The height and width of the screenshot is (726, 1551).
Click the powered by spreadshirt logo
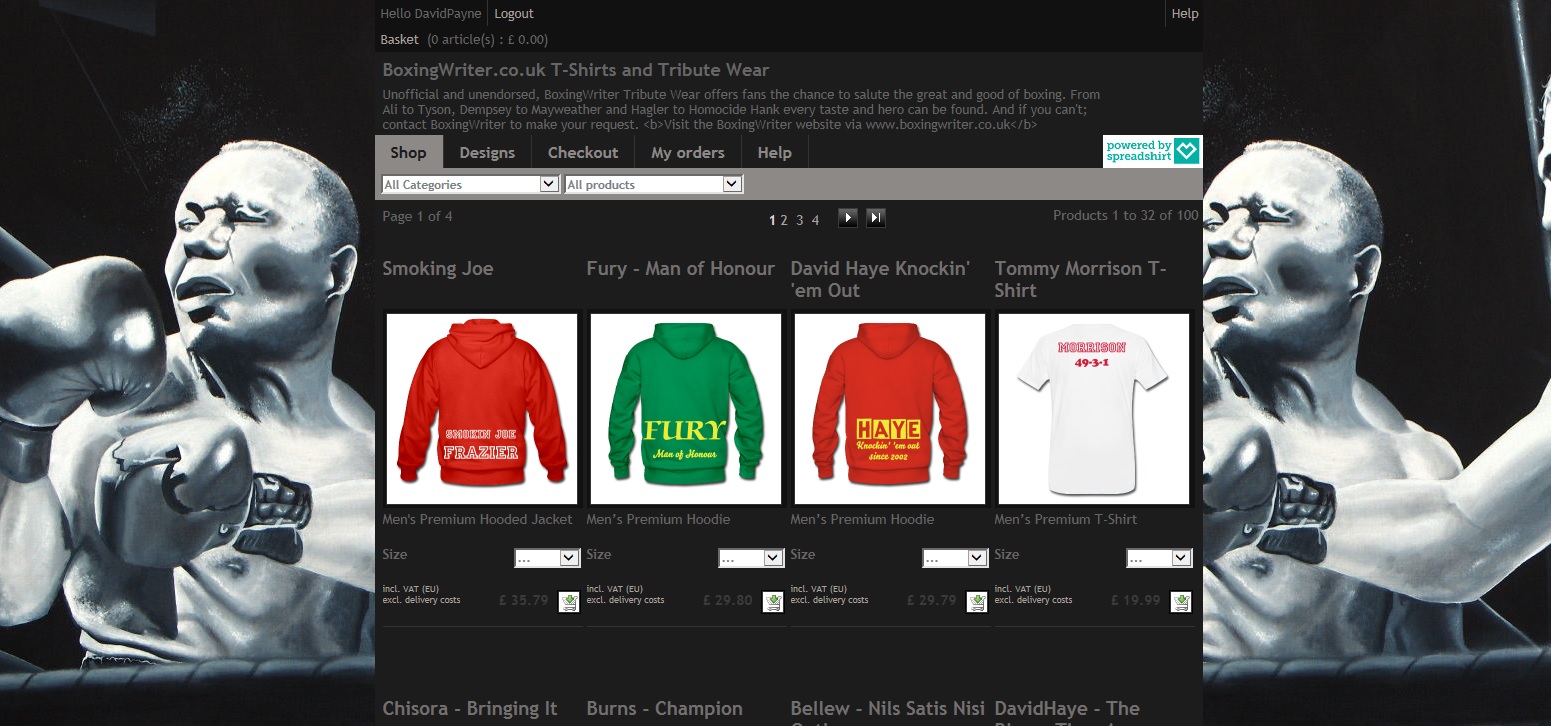click(x=1151, y=150)
